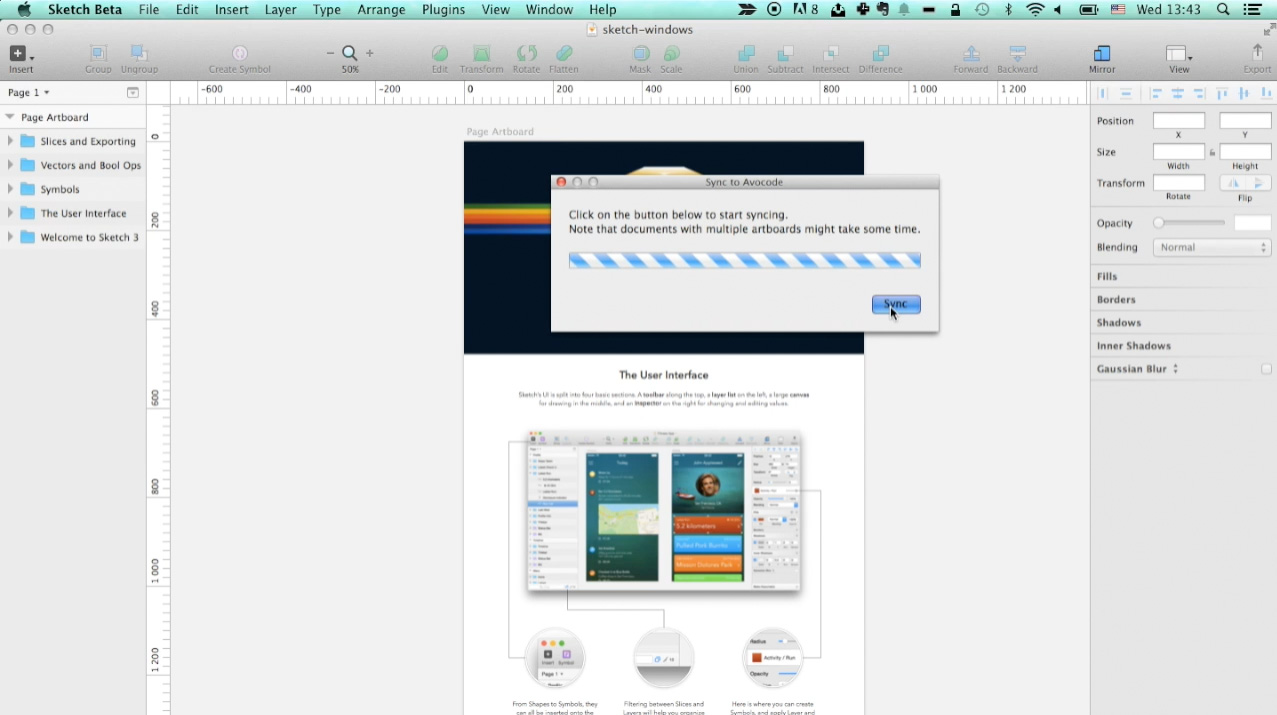Open the Window menu
Screen dimensions: 1277x715
click(549, 9)
